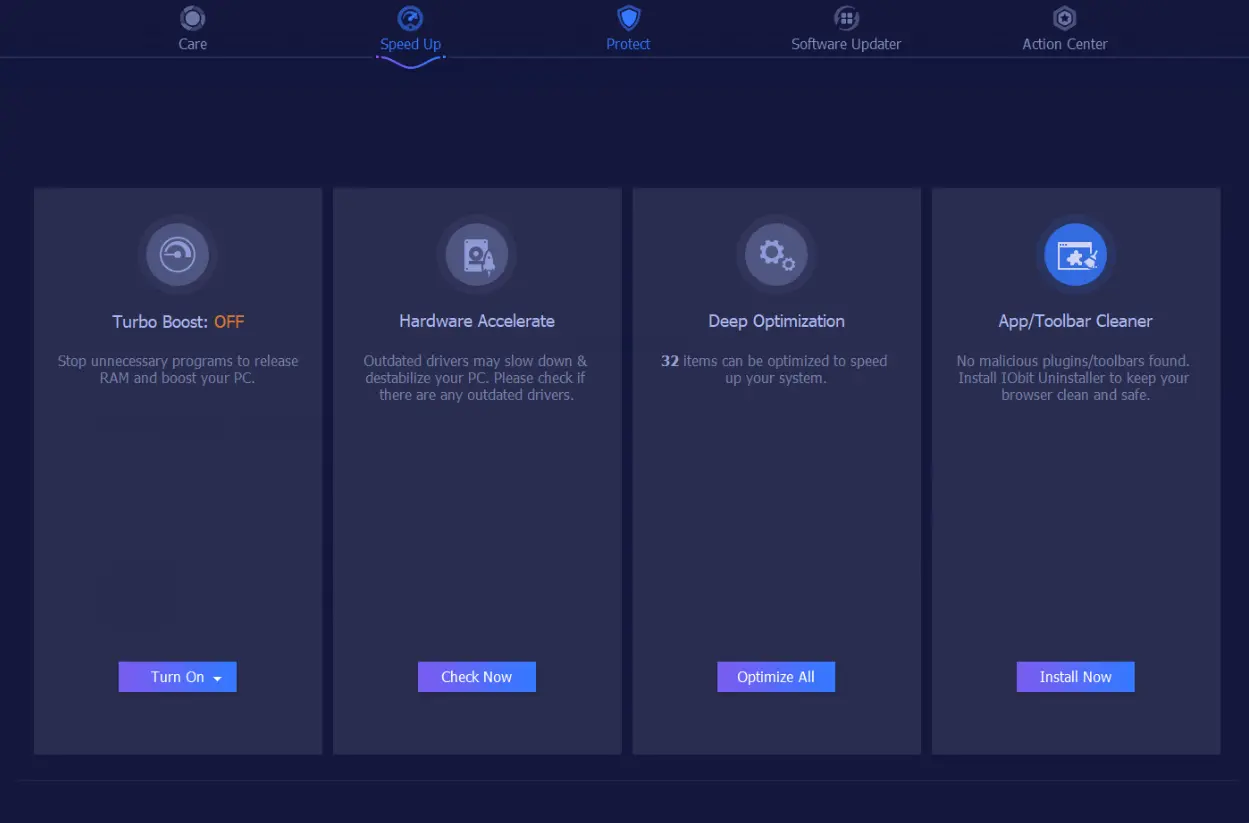This screenshot has width=1249, height=823.
Task: Toggle Turbo Boost OFF status text
Action: (x=229, y=321)
